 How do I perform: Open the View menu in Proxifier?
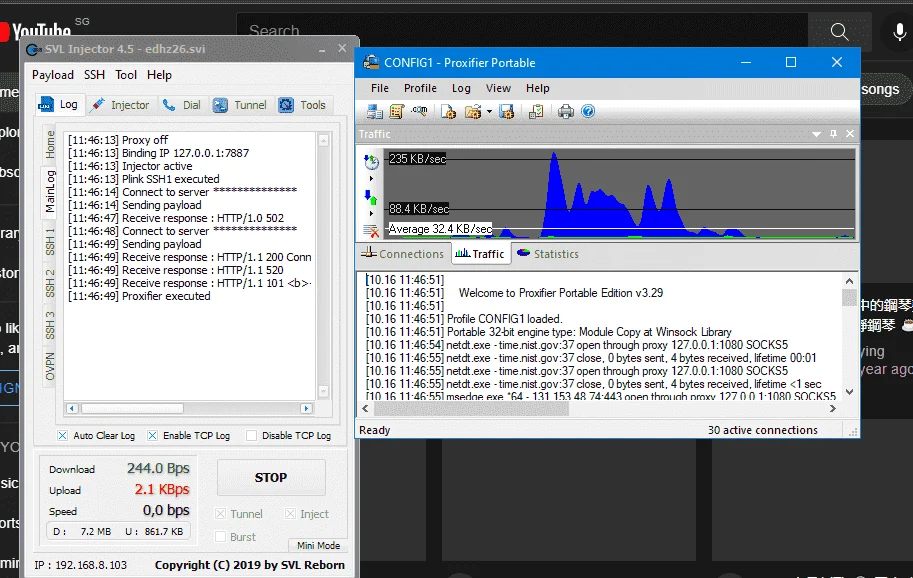[498, 88]
